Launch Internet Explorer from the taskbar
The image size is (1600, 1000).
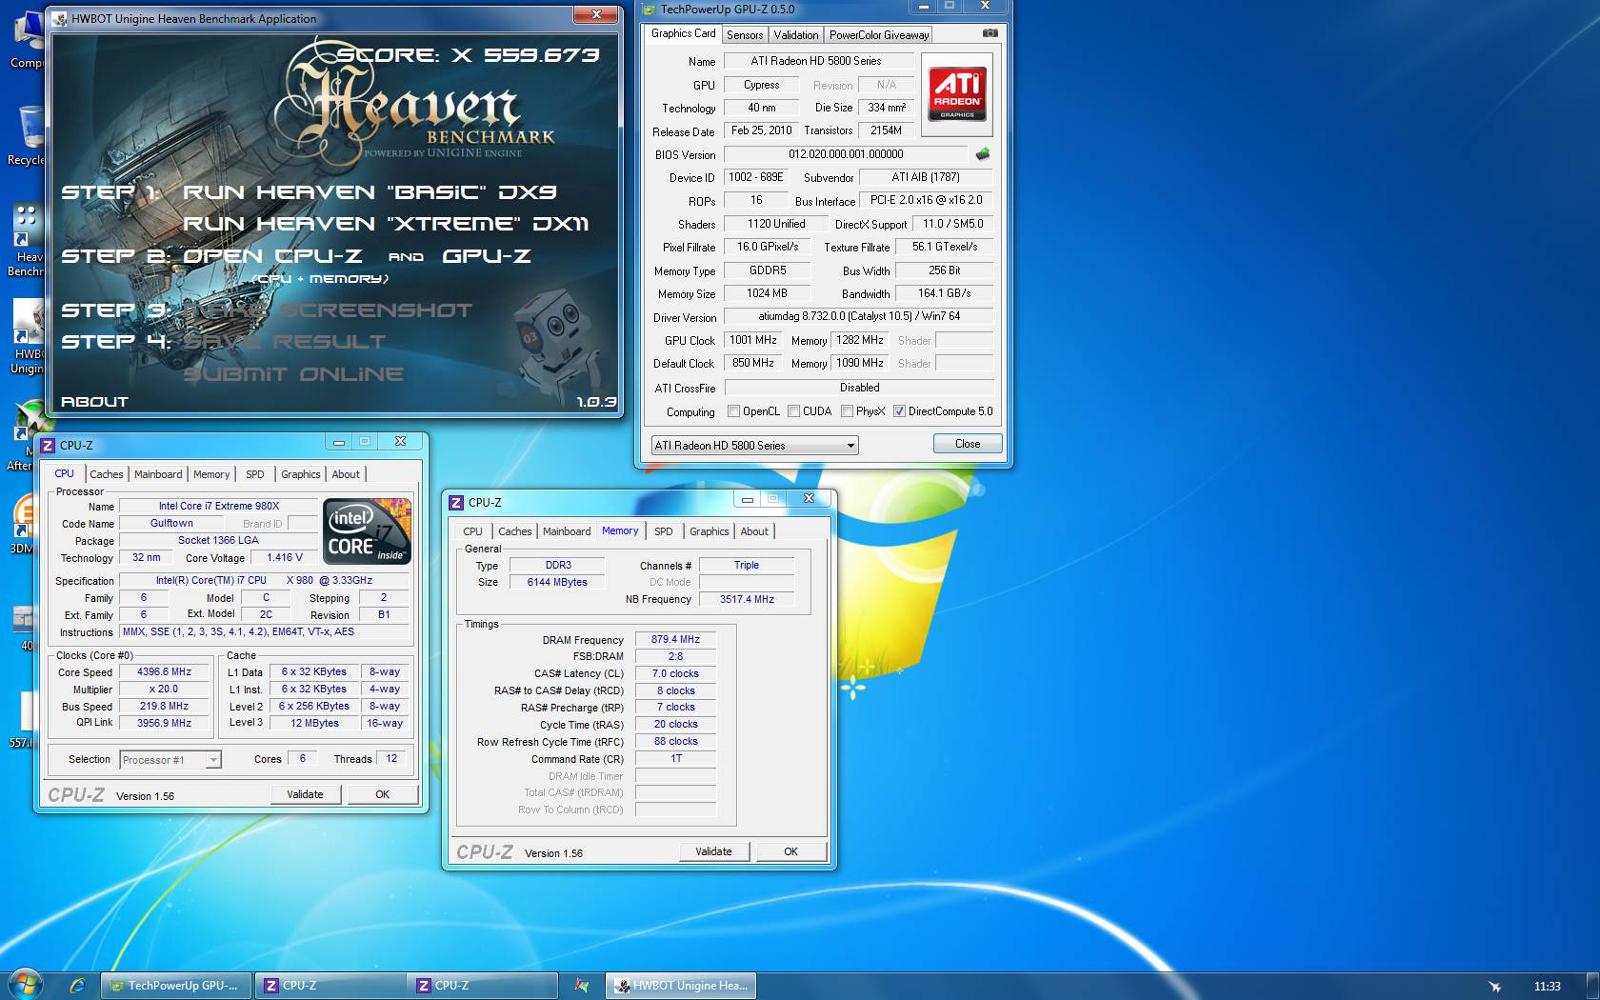pyautogui.click(x=77, y=985)
